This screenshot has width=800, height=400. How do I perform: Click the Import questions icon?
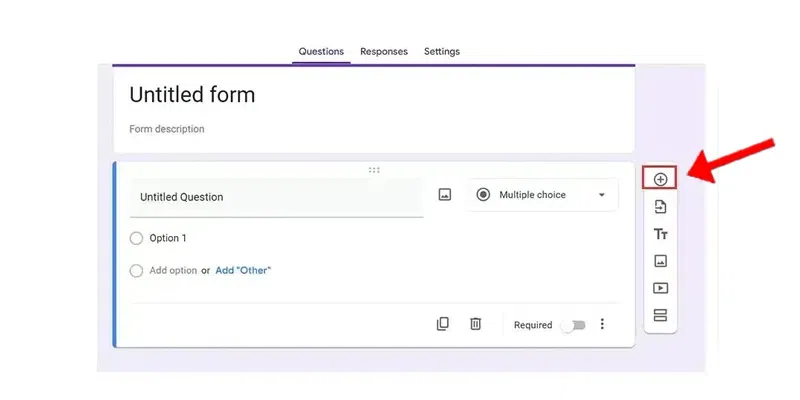point(660,207)
